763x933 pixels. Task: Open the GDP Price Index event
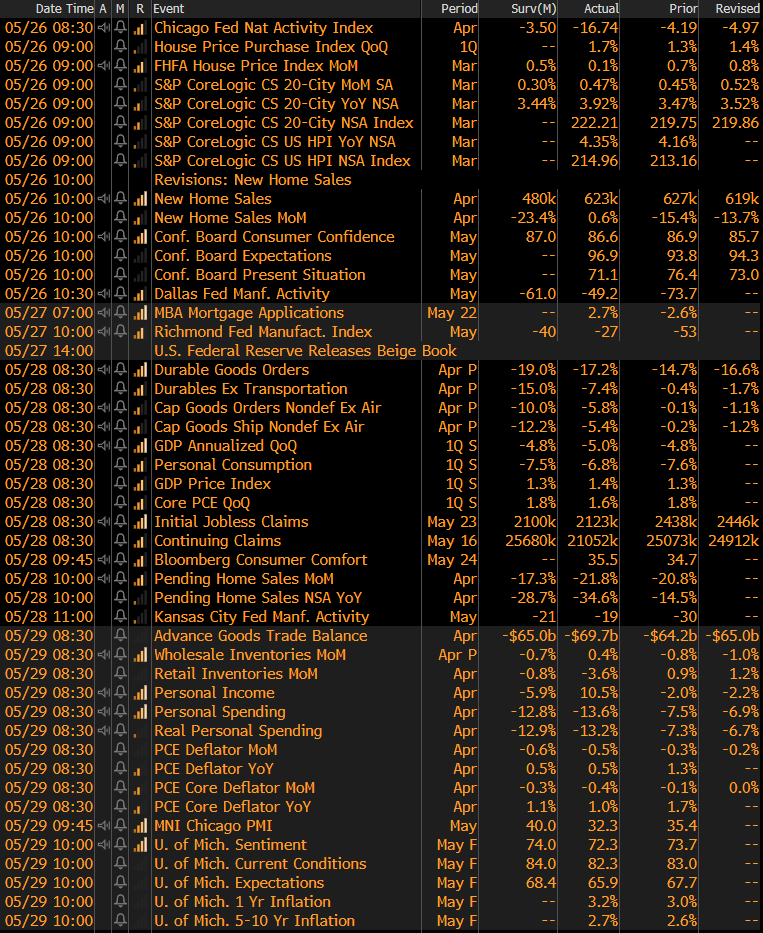point(212,484)
